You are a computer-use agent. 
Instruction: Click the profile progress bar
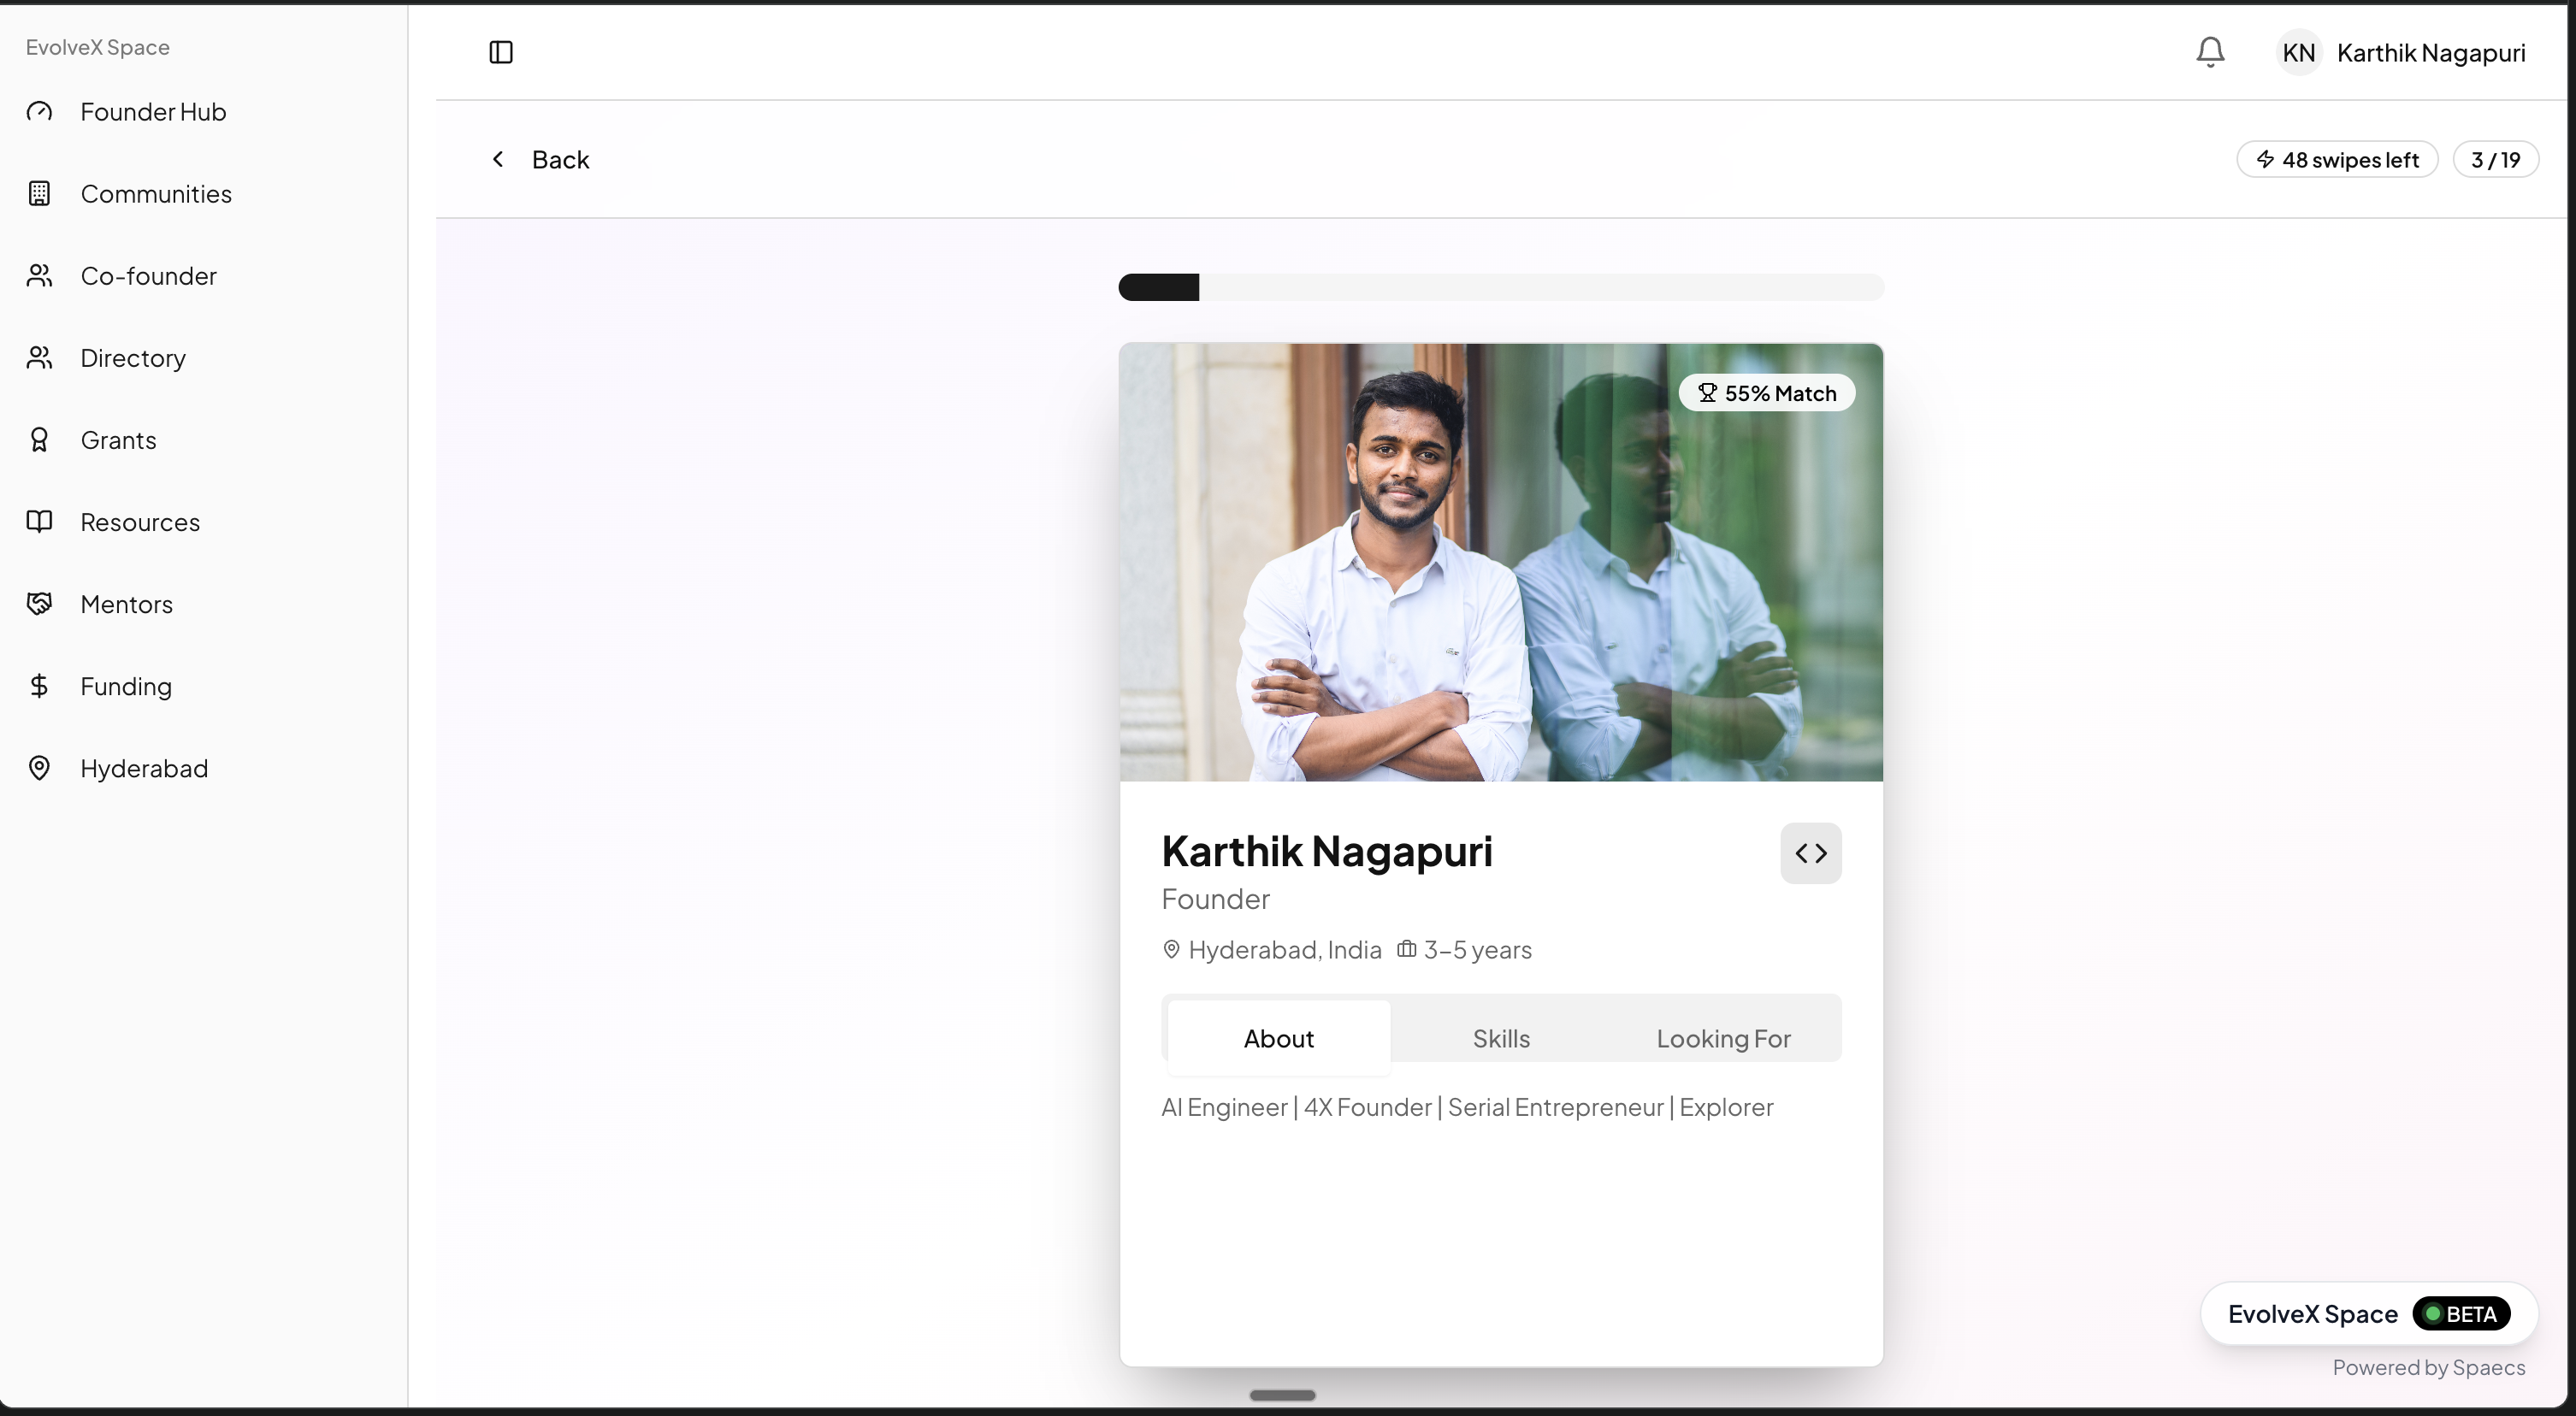point(1500,288)
